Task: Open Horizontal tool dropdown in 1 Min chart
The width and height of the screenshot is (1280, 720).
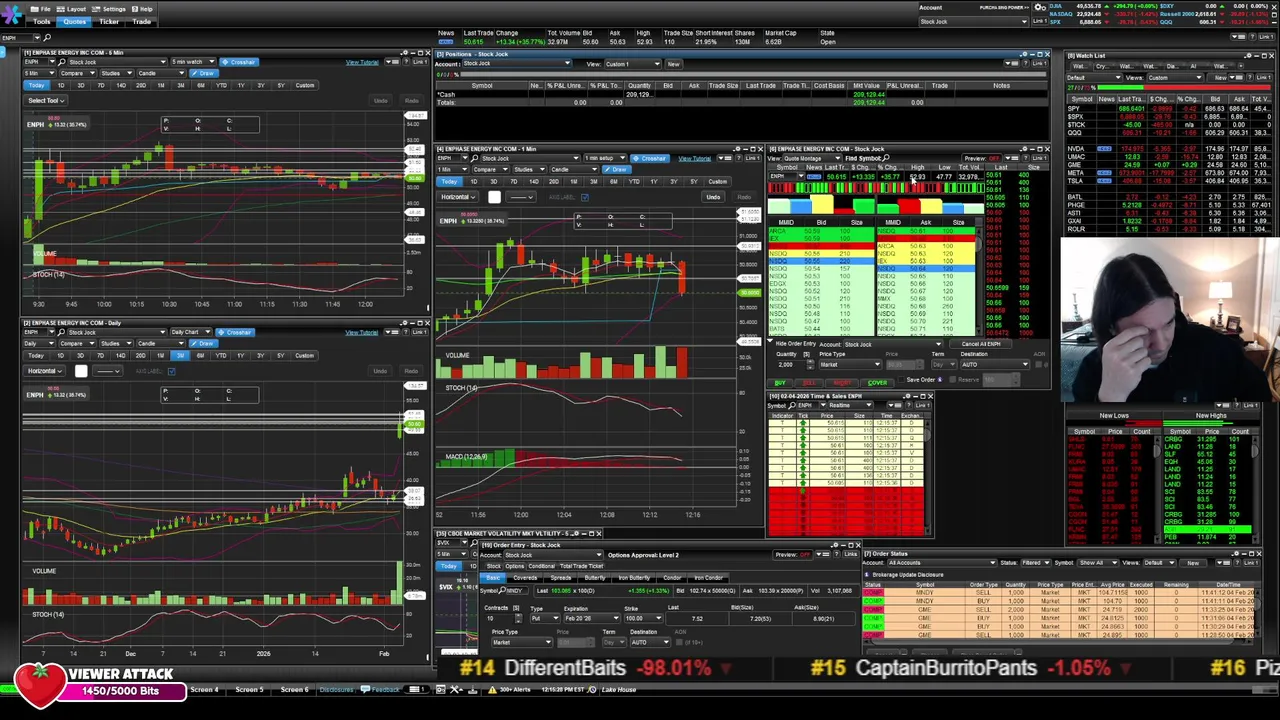Action: point(459,197)
